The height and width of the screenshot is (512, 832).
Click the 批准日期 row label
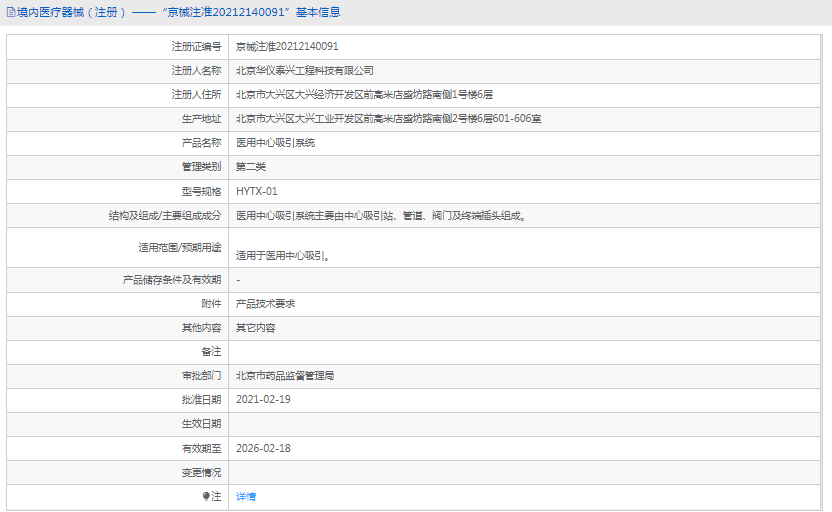pos(202,400)
